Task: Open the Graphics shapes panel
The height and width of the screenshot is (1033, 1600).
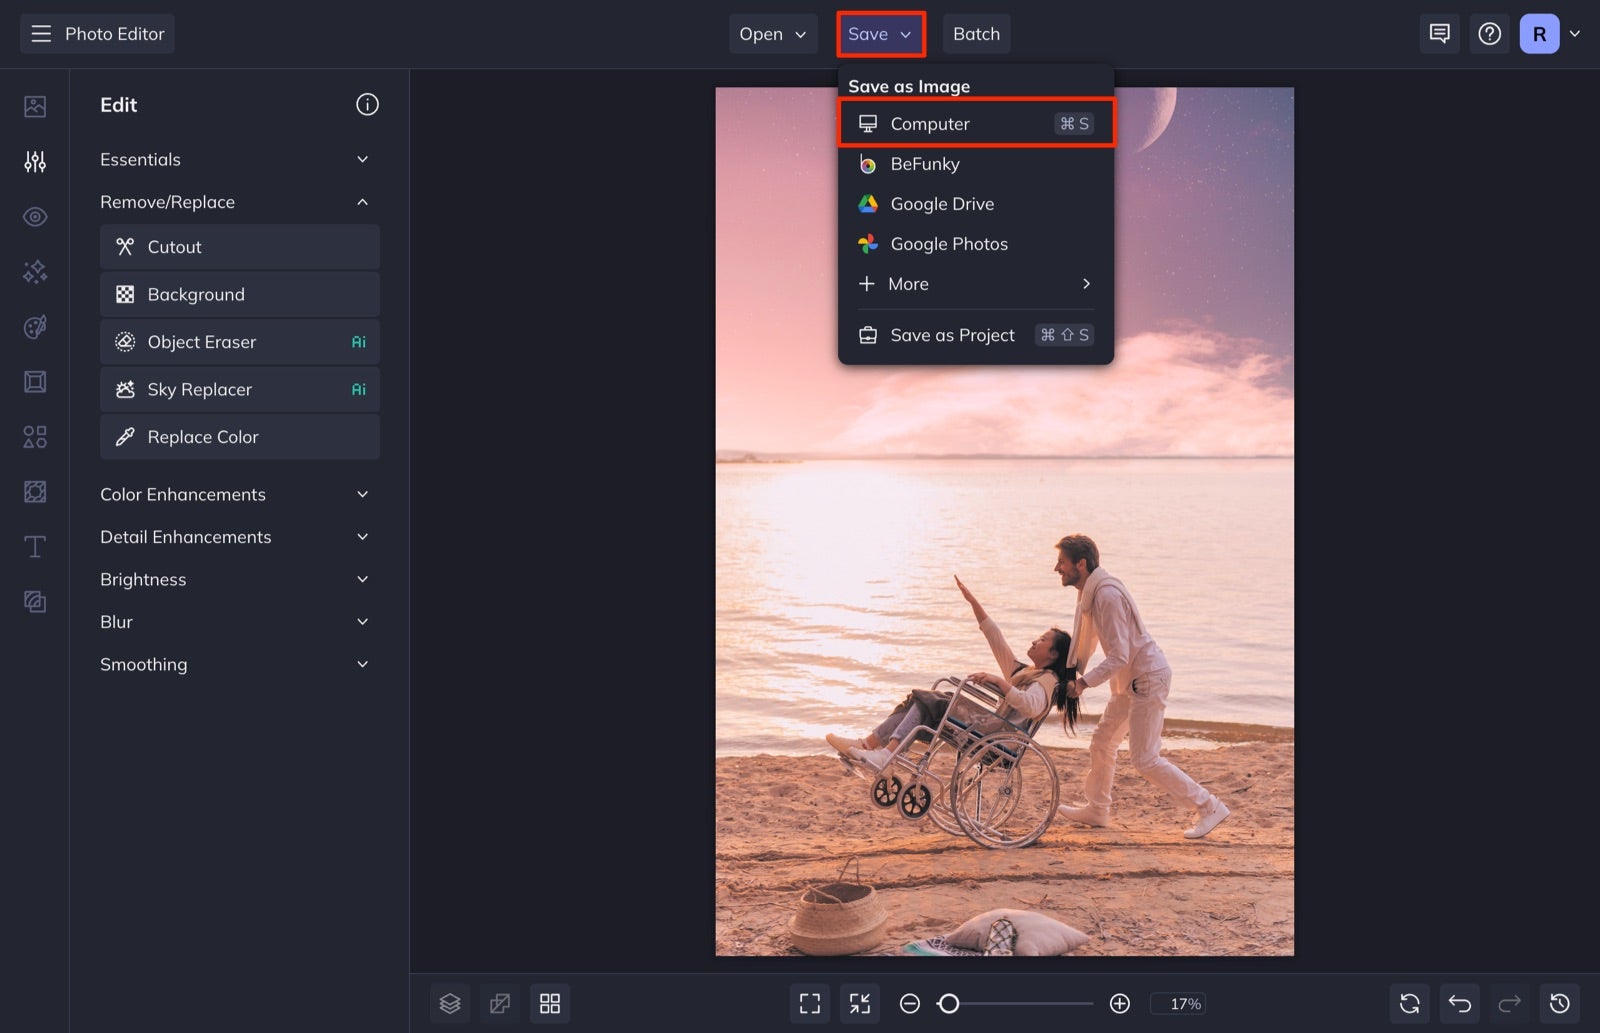Action: pyautogui.click(x=34, y=436)
